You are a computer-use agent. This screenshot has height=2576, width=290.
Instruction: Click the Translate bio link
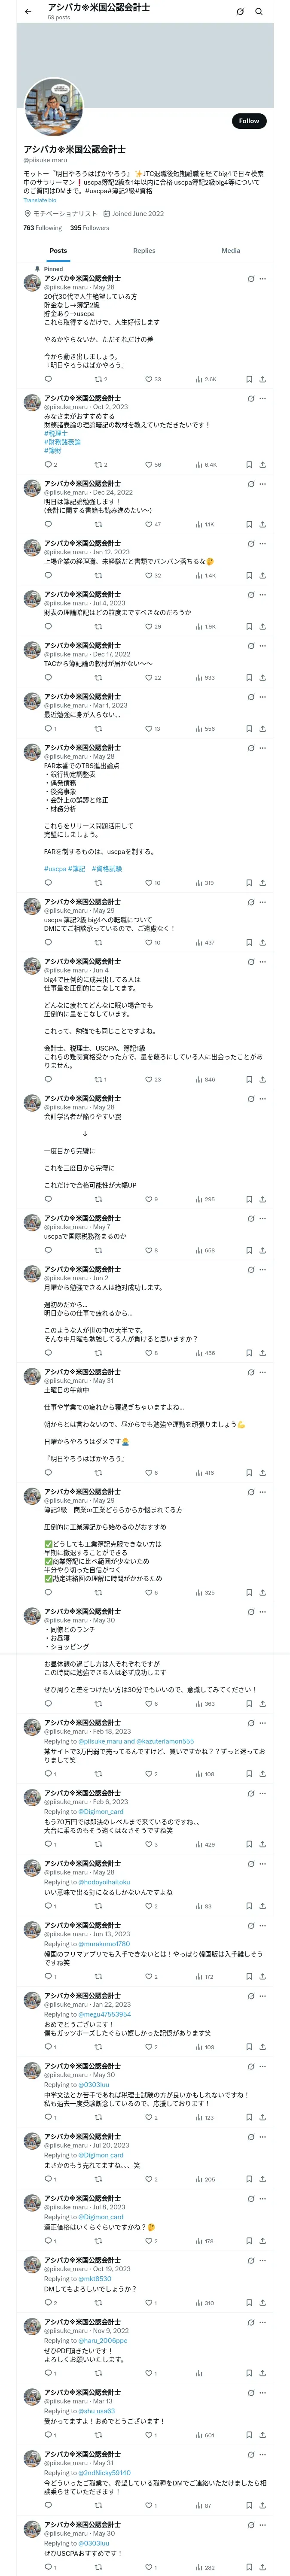pyautogui.click(x=40, y=200)
